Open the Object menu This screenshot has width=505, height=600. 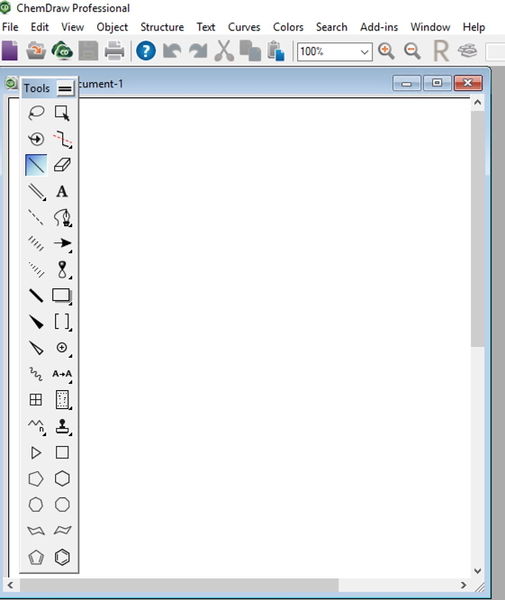coord(112,27)
